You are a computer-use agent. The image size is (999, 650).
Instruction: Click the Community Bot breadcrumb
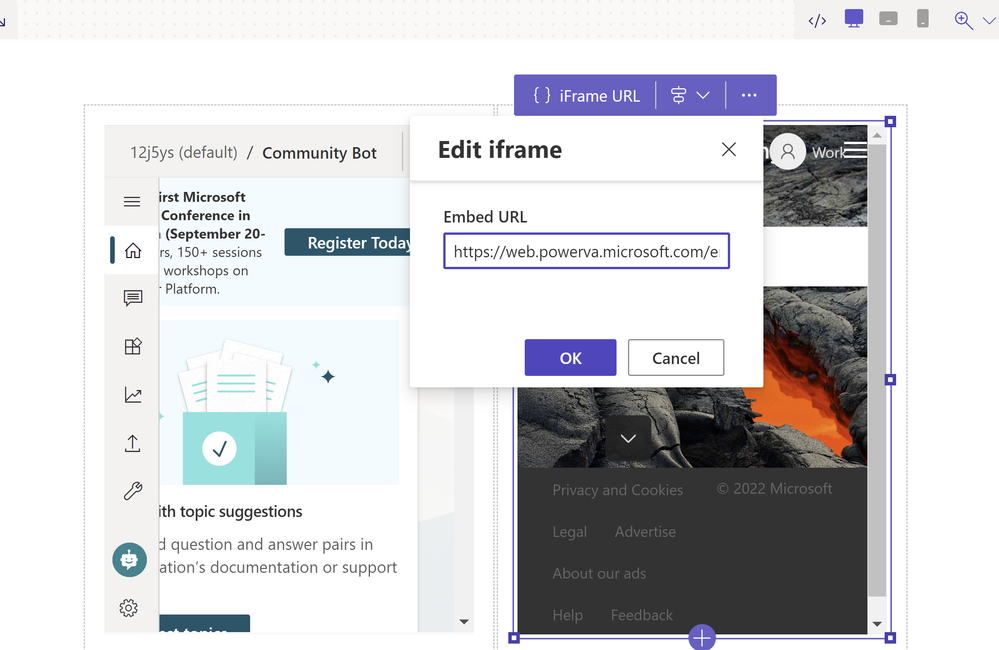tap(319, 153)
